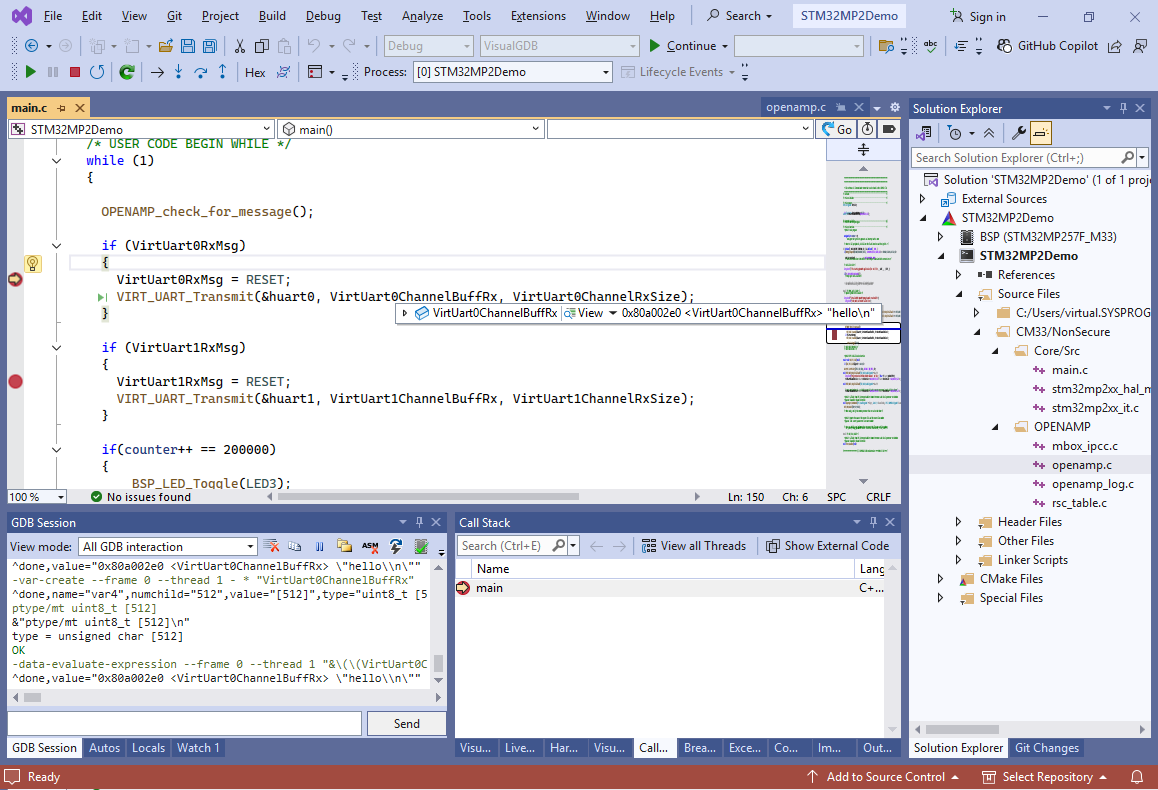Click the Find in Files icon
Screen dimensions: 1158x790
(886, 46)
